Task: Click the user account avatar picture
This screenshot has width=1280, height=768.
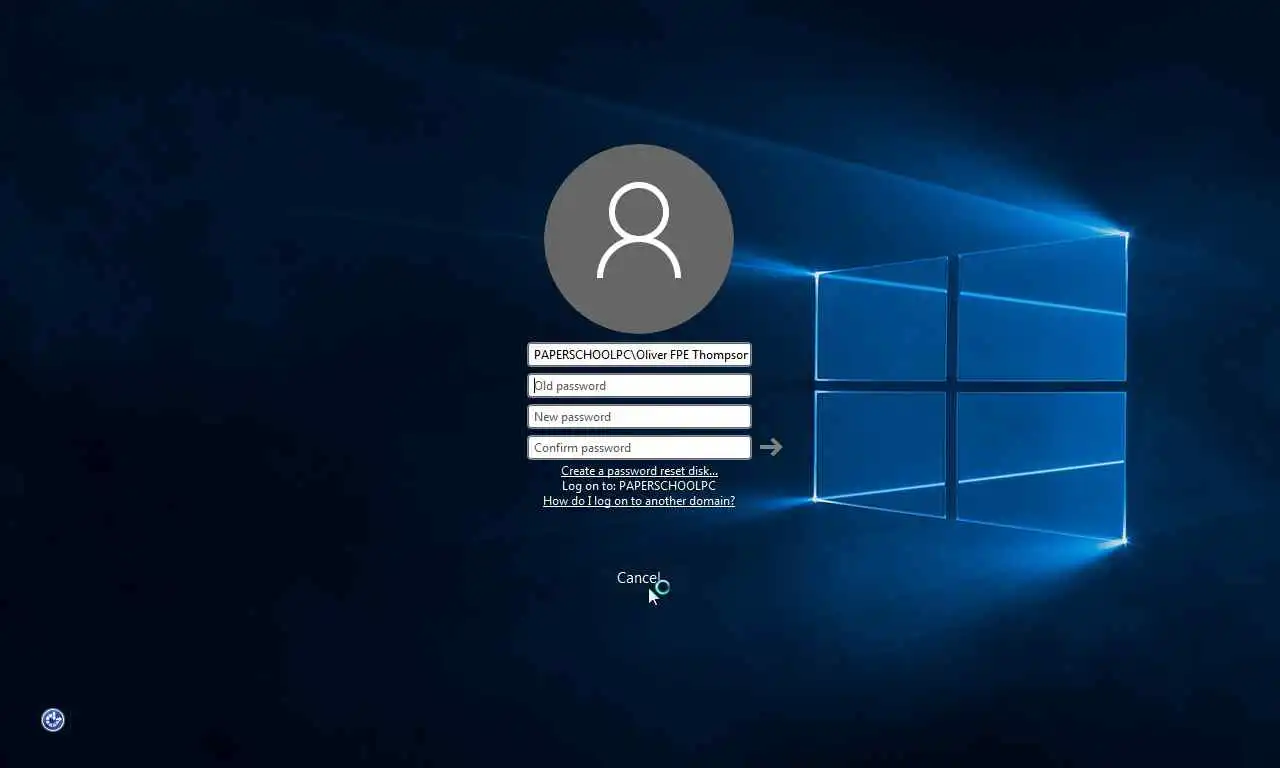Action: (639, 238)
